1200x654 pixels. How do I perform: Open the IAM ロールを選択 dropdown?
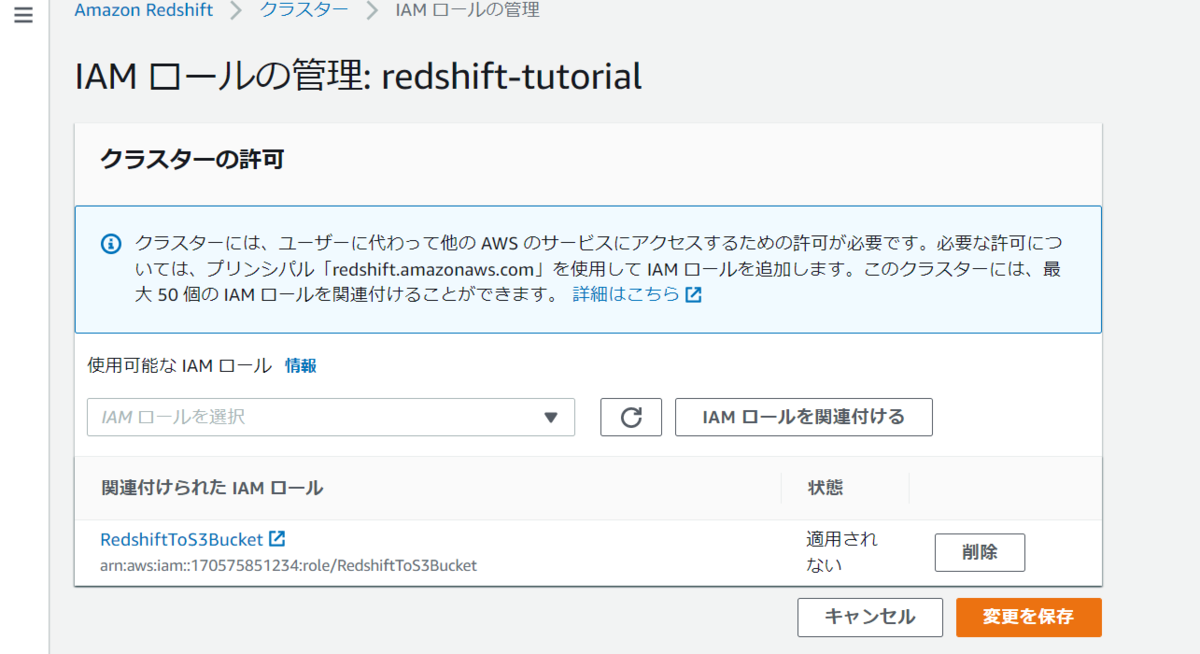[x=331, y=417]
